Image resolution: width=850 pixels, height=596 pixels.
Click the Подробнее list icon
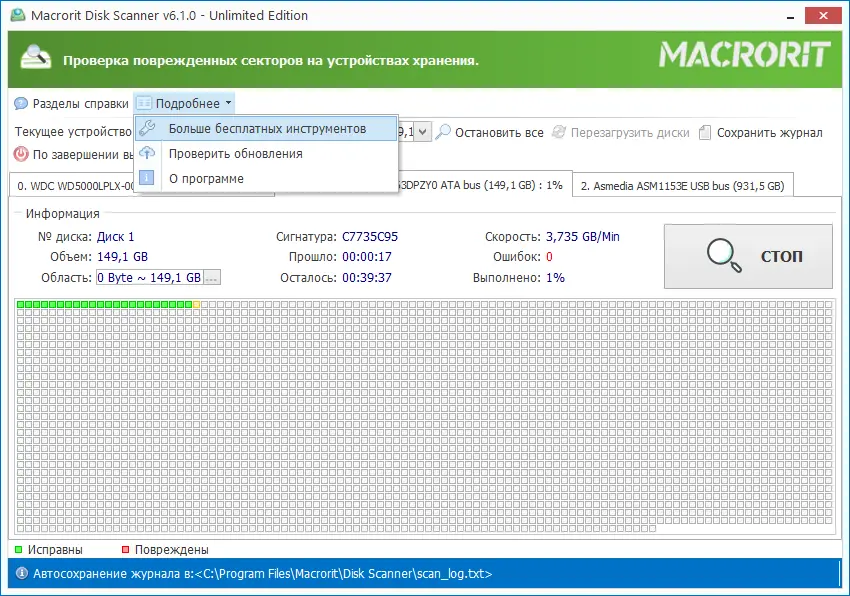tap(144, 103)
